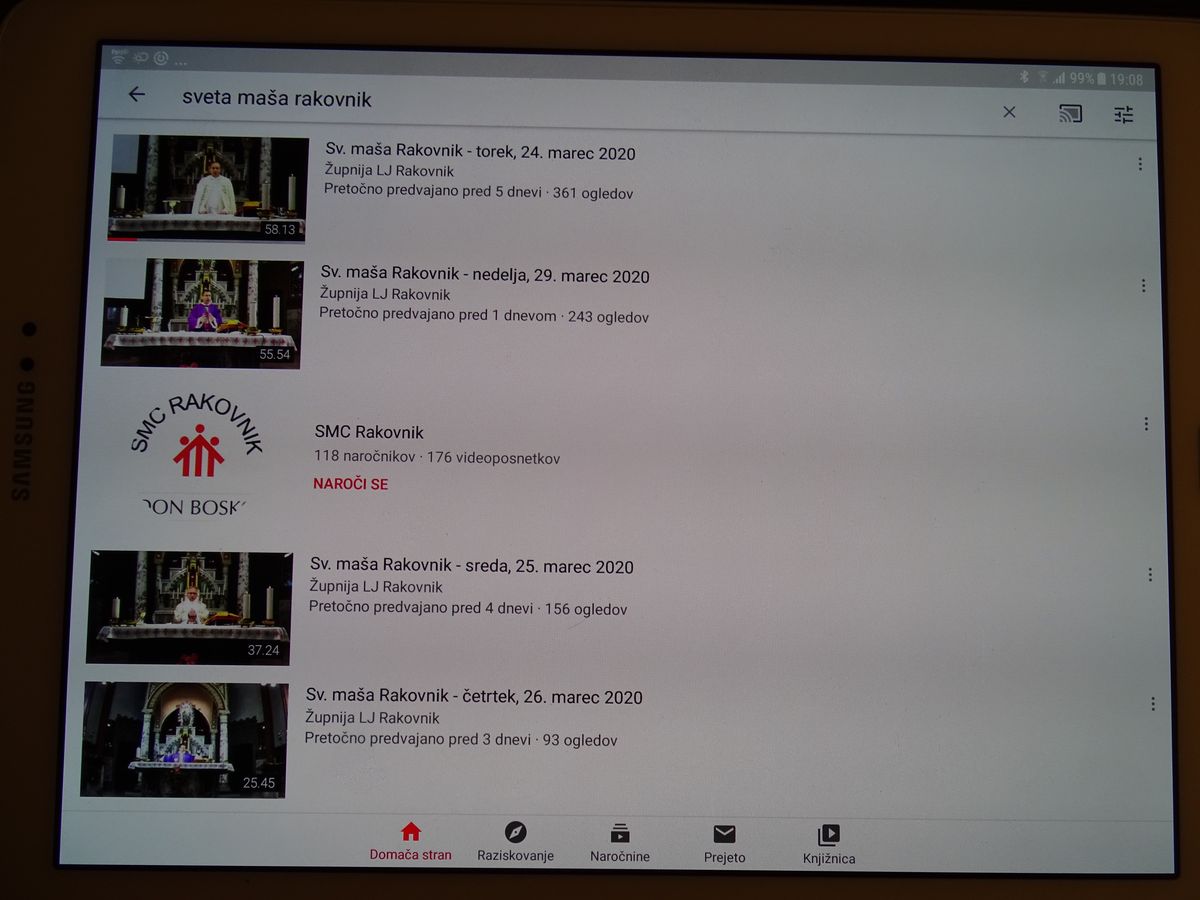1200x900 pixels.
Task: Open options menu for 29. marec video
Action: click(x=1143, y=286)
